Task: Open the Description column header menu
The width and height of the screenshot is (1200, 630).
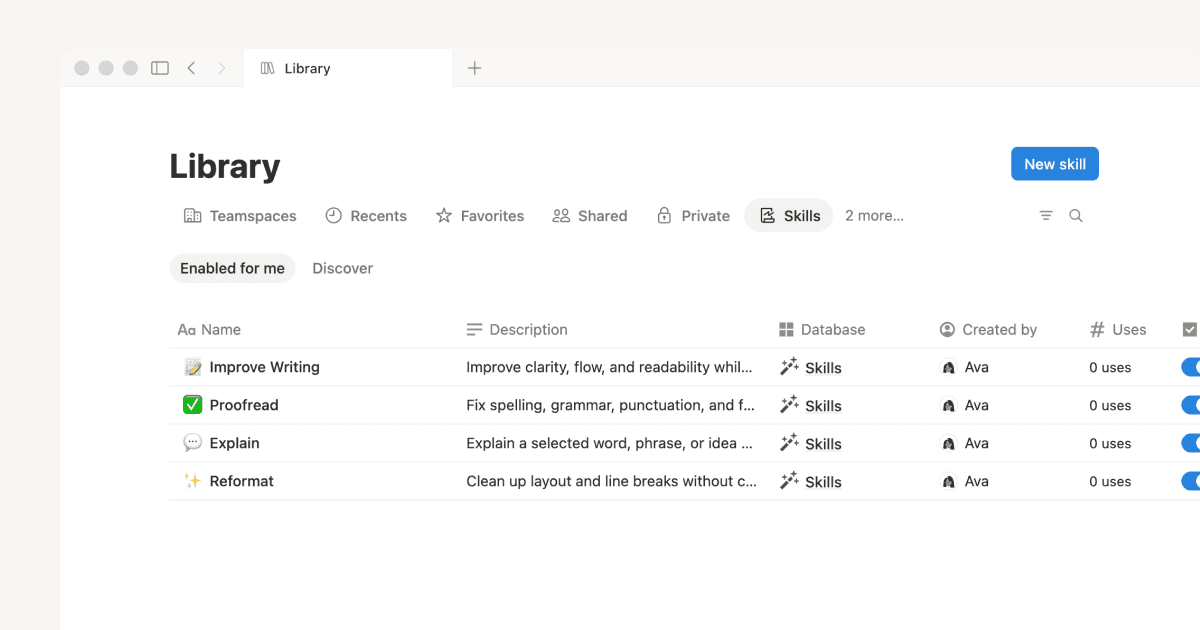Action: tap(517, 329)
